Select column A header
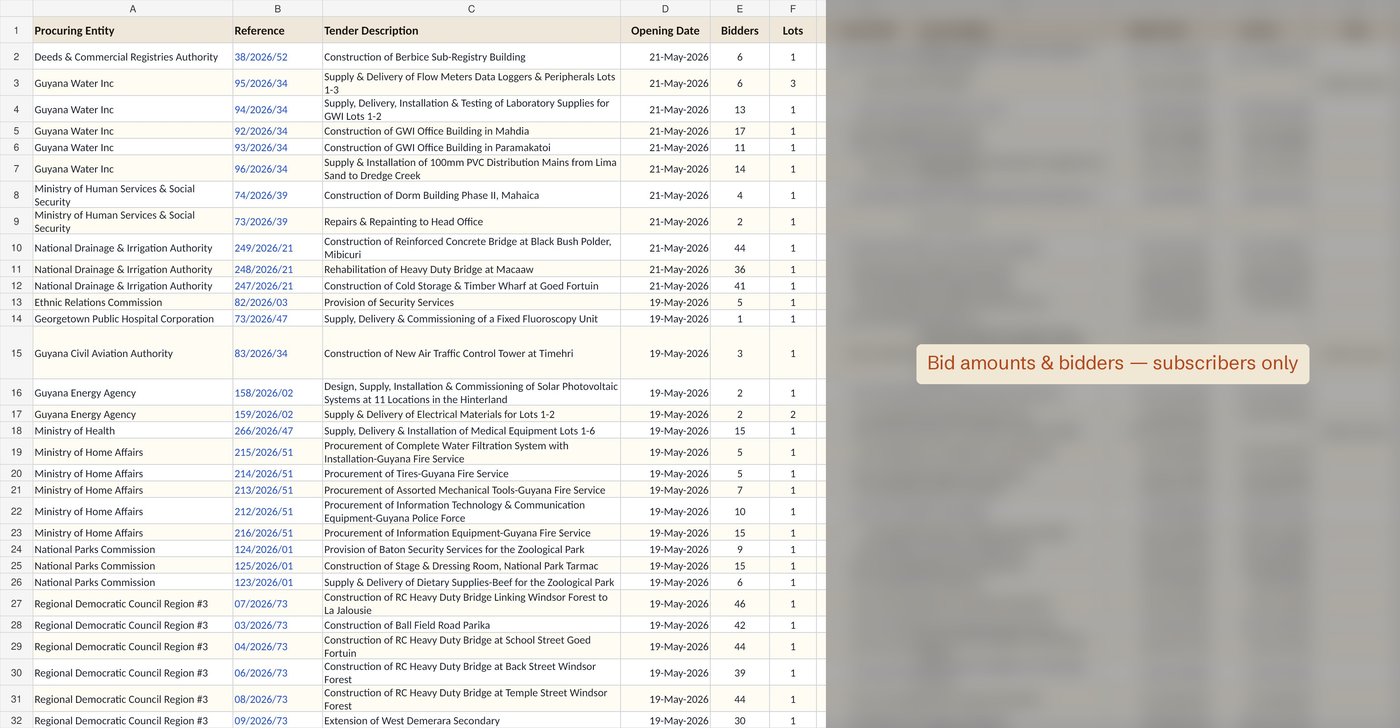This screenshot has width=1400, height=728. 133,8
